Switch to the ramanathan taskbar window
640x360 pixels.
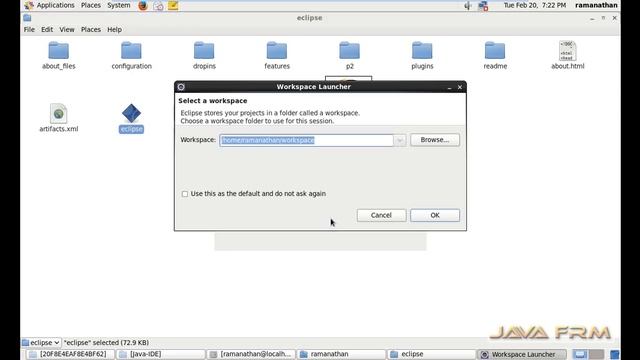tap(341, 354)
